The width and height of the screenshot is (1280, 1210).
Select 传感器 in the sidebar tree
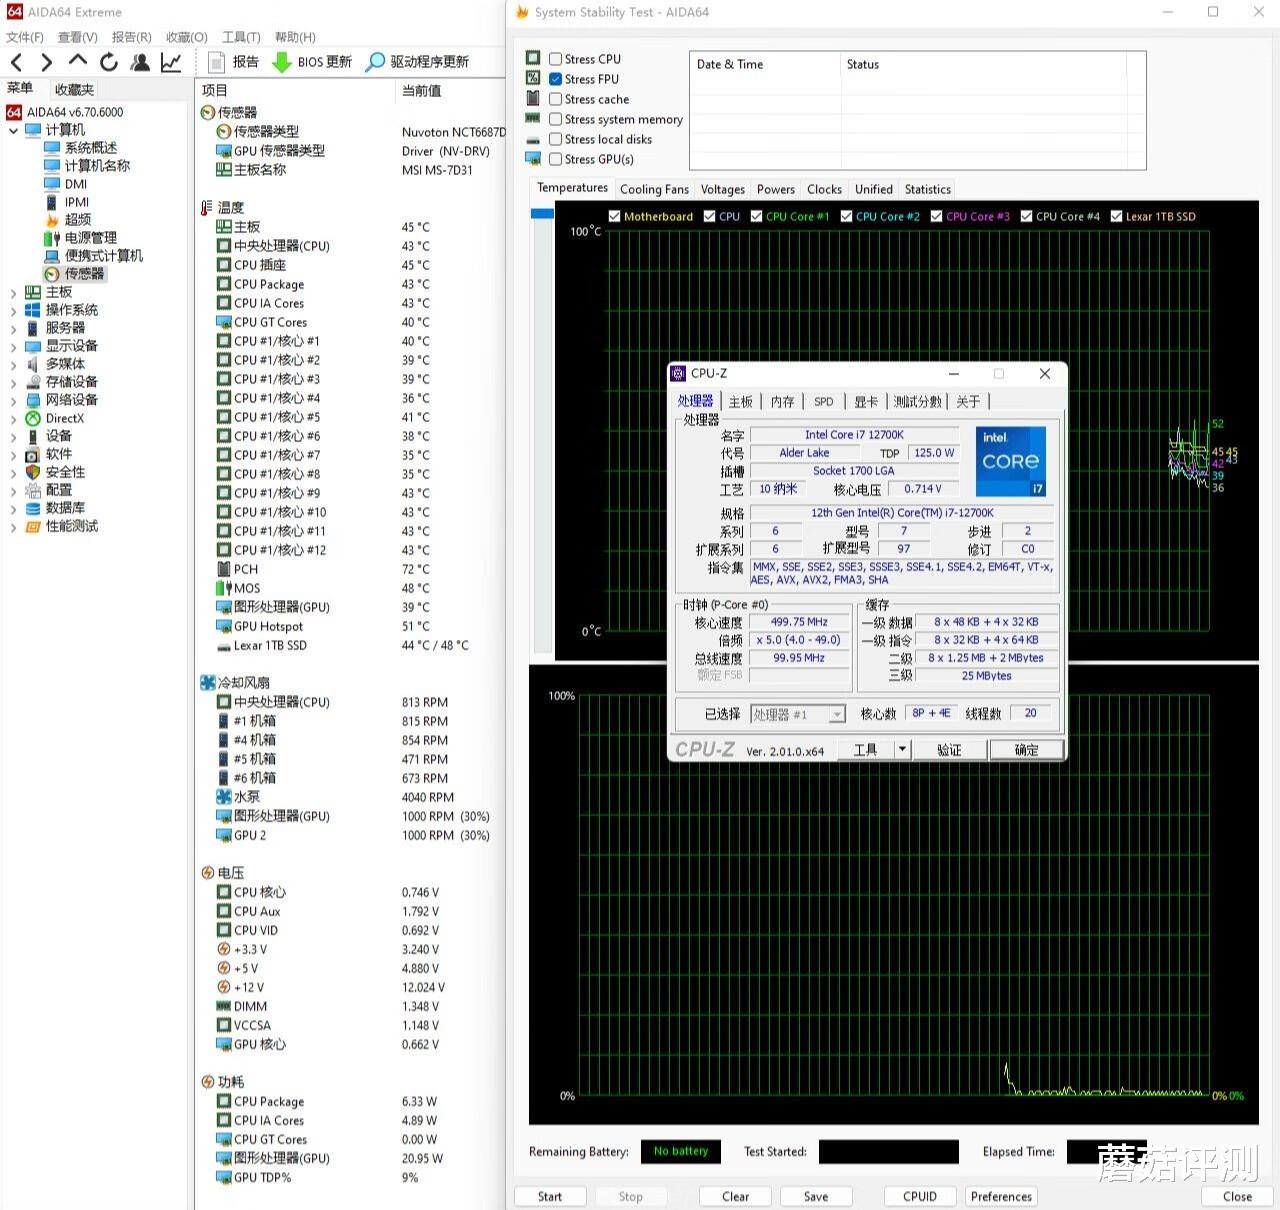84,274
